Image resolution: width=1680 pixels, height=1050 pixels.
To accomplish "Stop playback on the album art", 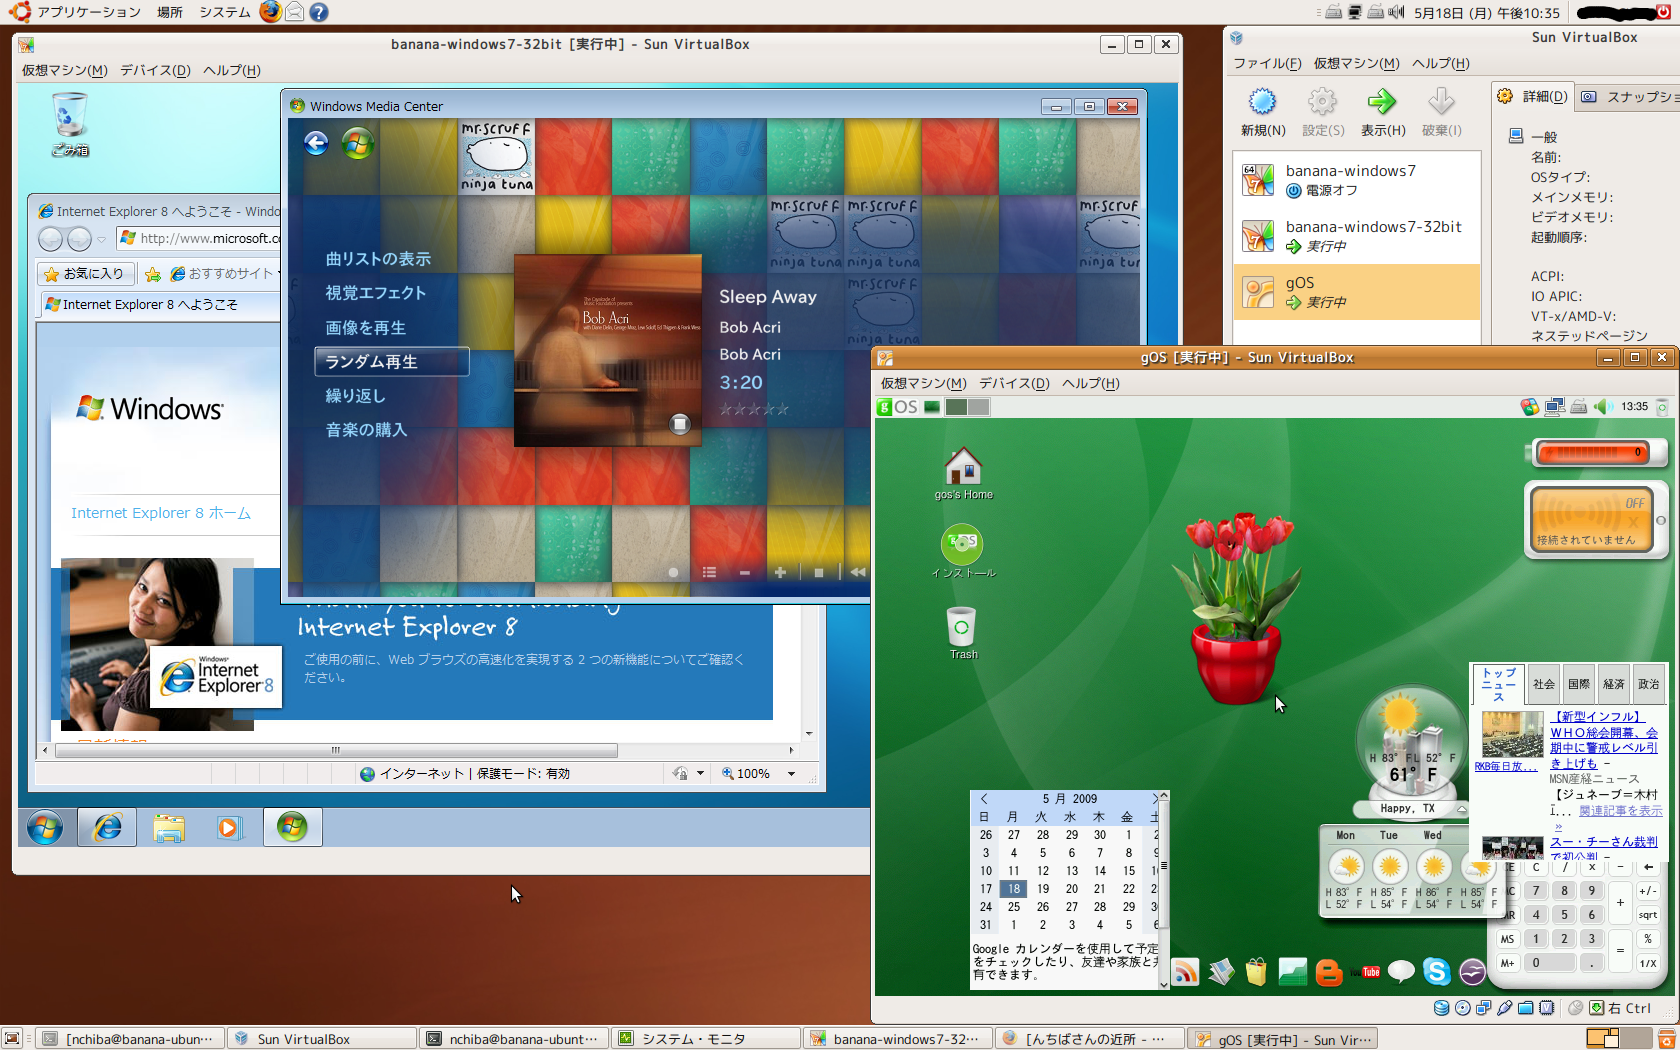I will pos(680,424).
